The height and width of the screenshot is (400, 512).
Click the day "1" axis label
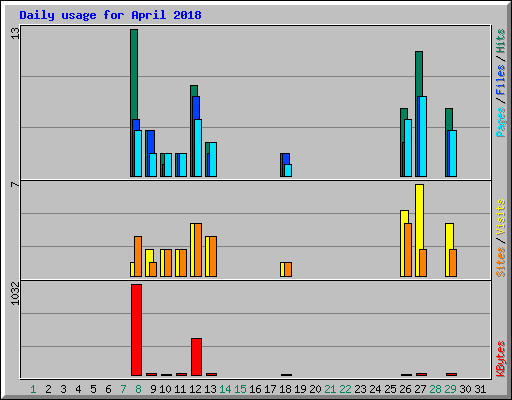click(33, 389)
